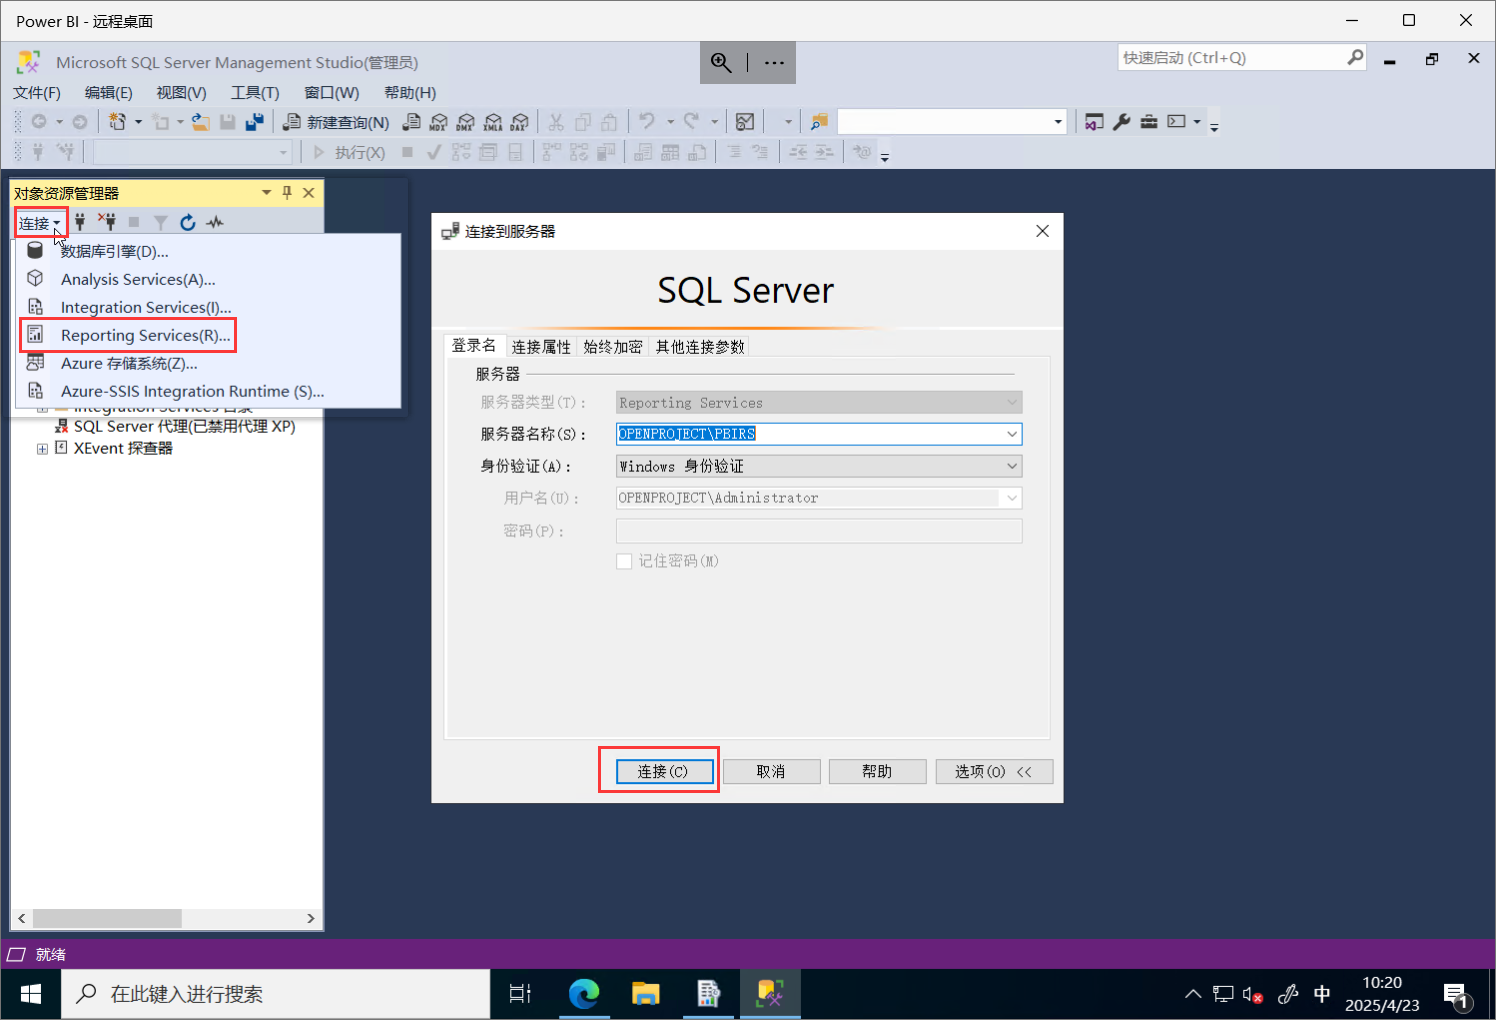Image resolution: width=1496 pixels, height=1020 pixels.
Task: Click the taskbar search box
Action: (276, 994)
